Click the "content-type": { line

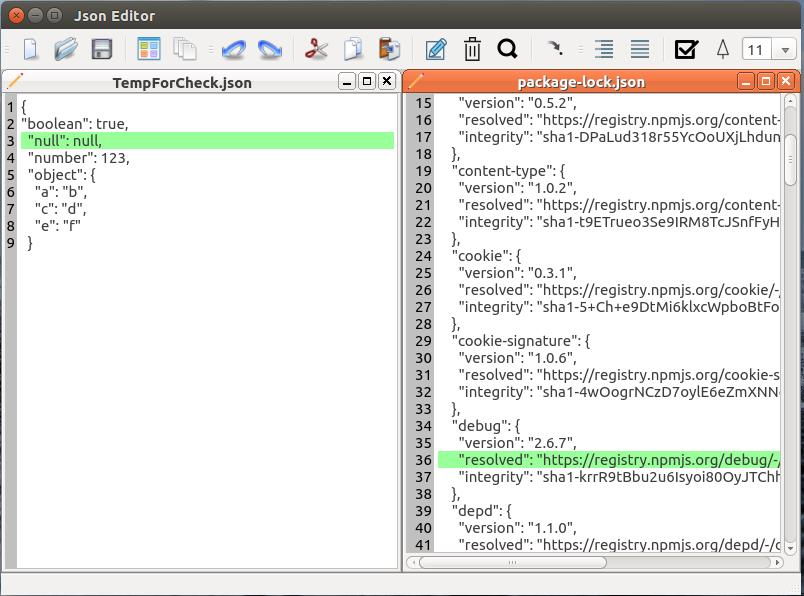click(508, 171)
